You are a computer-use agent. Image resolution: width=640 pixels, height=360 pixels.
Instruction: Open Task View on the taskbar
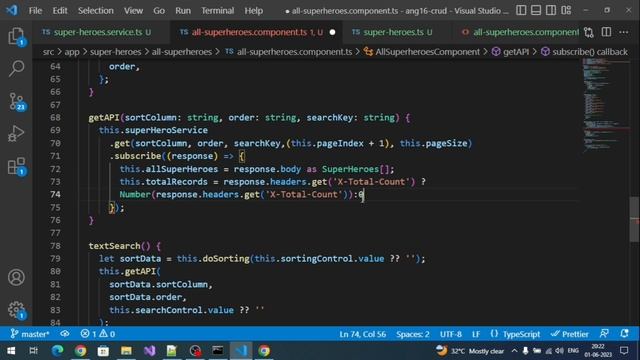pos(33,351)
